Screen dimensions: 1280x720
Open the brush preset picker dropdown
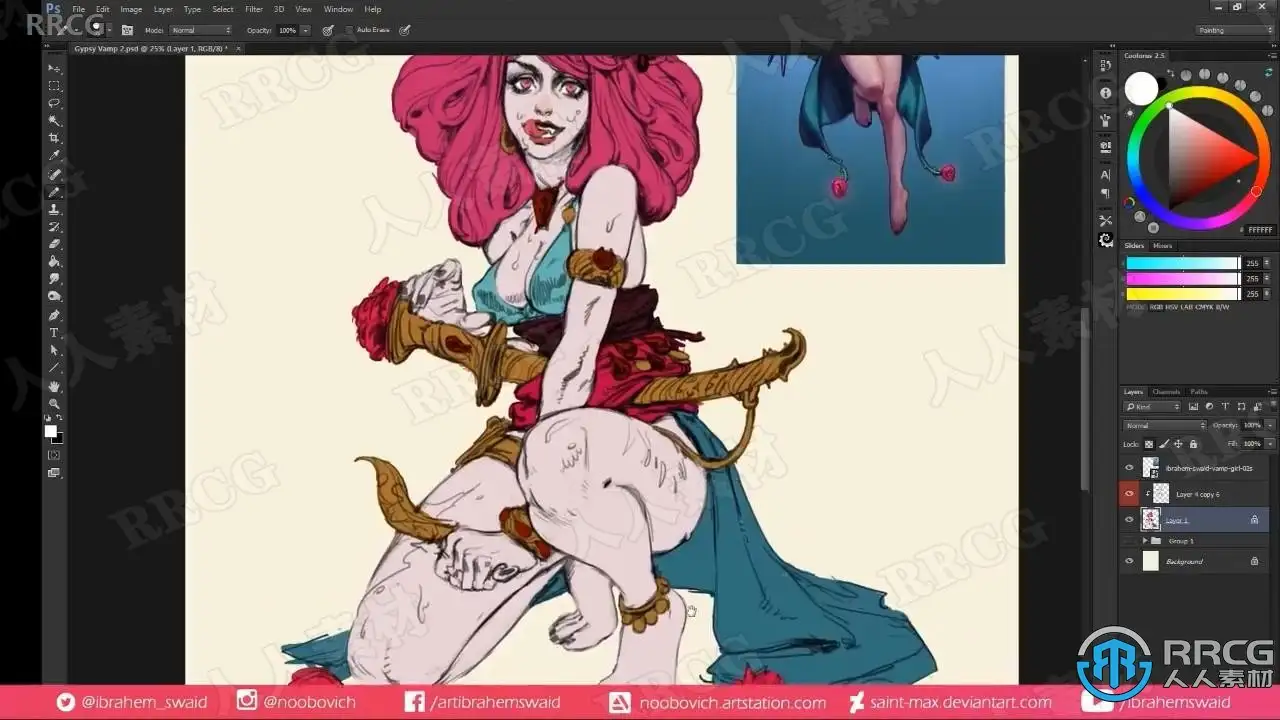click(109, 30)
